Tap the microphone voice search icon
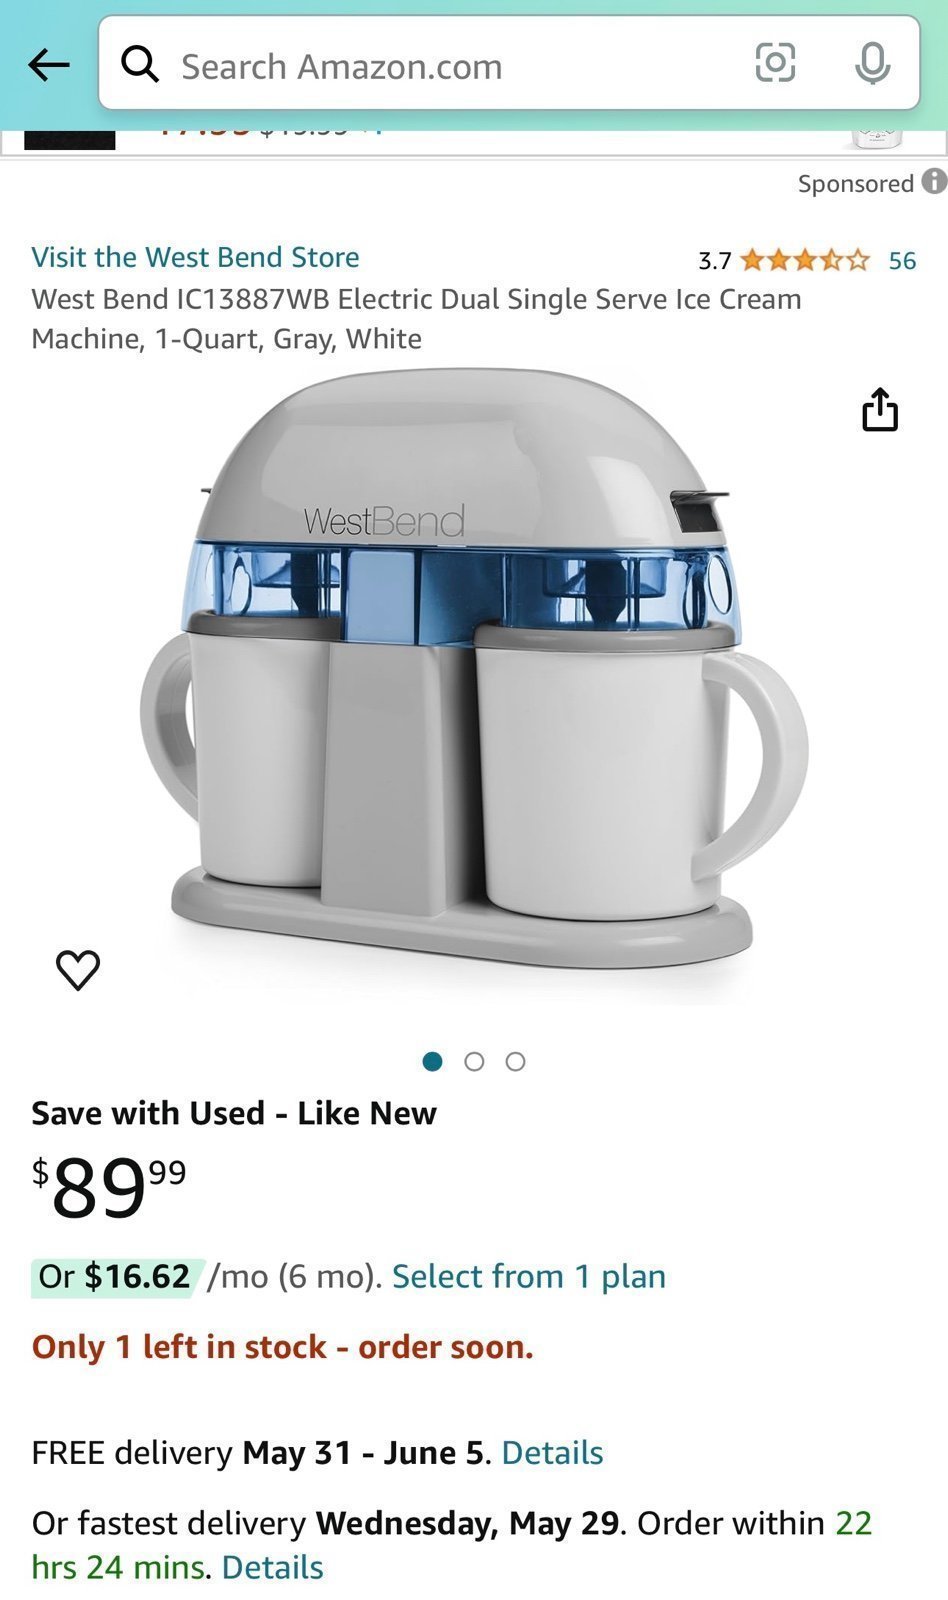The height and width of the screenshot is (1600, 948). click(x=872, y=64)
